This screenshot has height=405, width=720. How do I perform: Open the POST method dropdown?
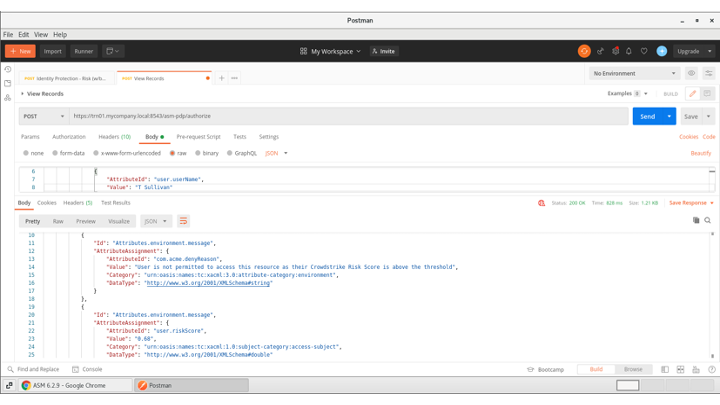point(43,116)
